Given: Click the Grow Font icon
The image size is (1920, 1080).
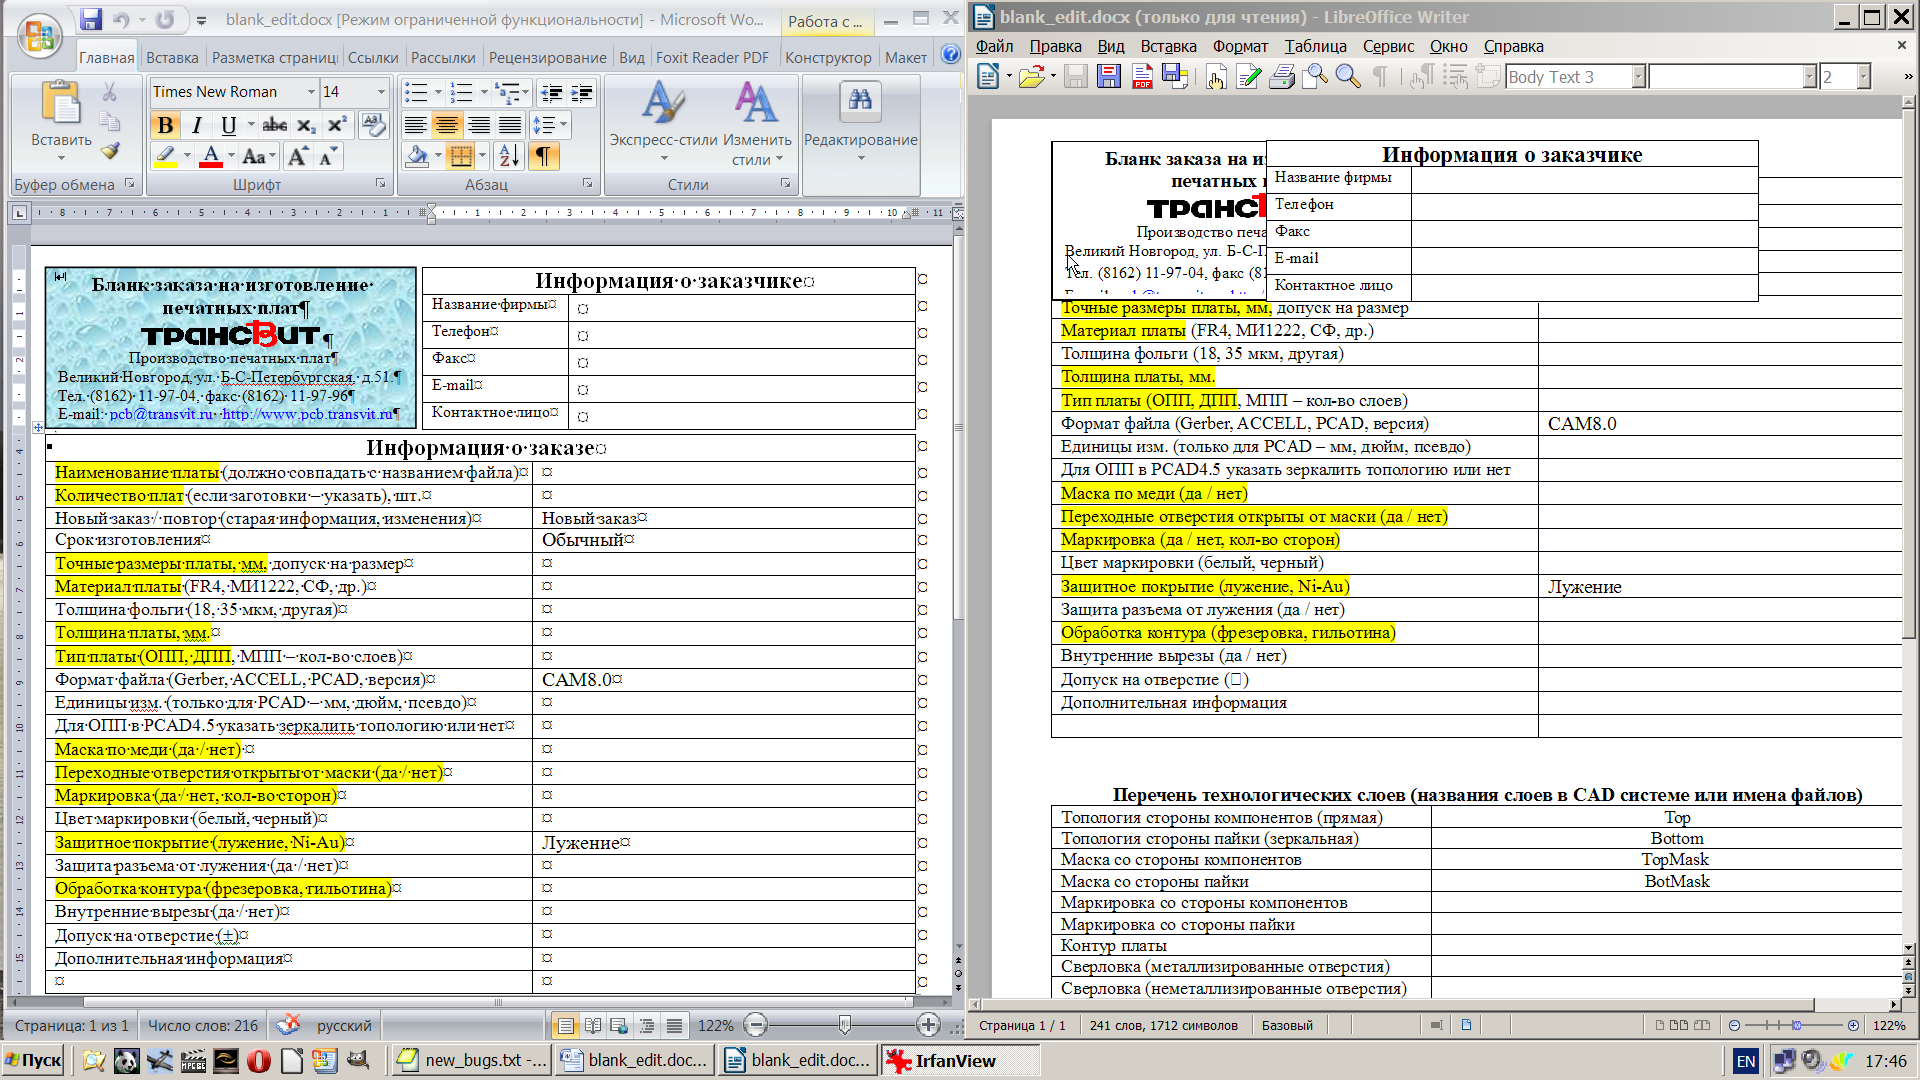Looking at the screenshot, I should 297,156.
